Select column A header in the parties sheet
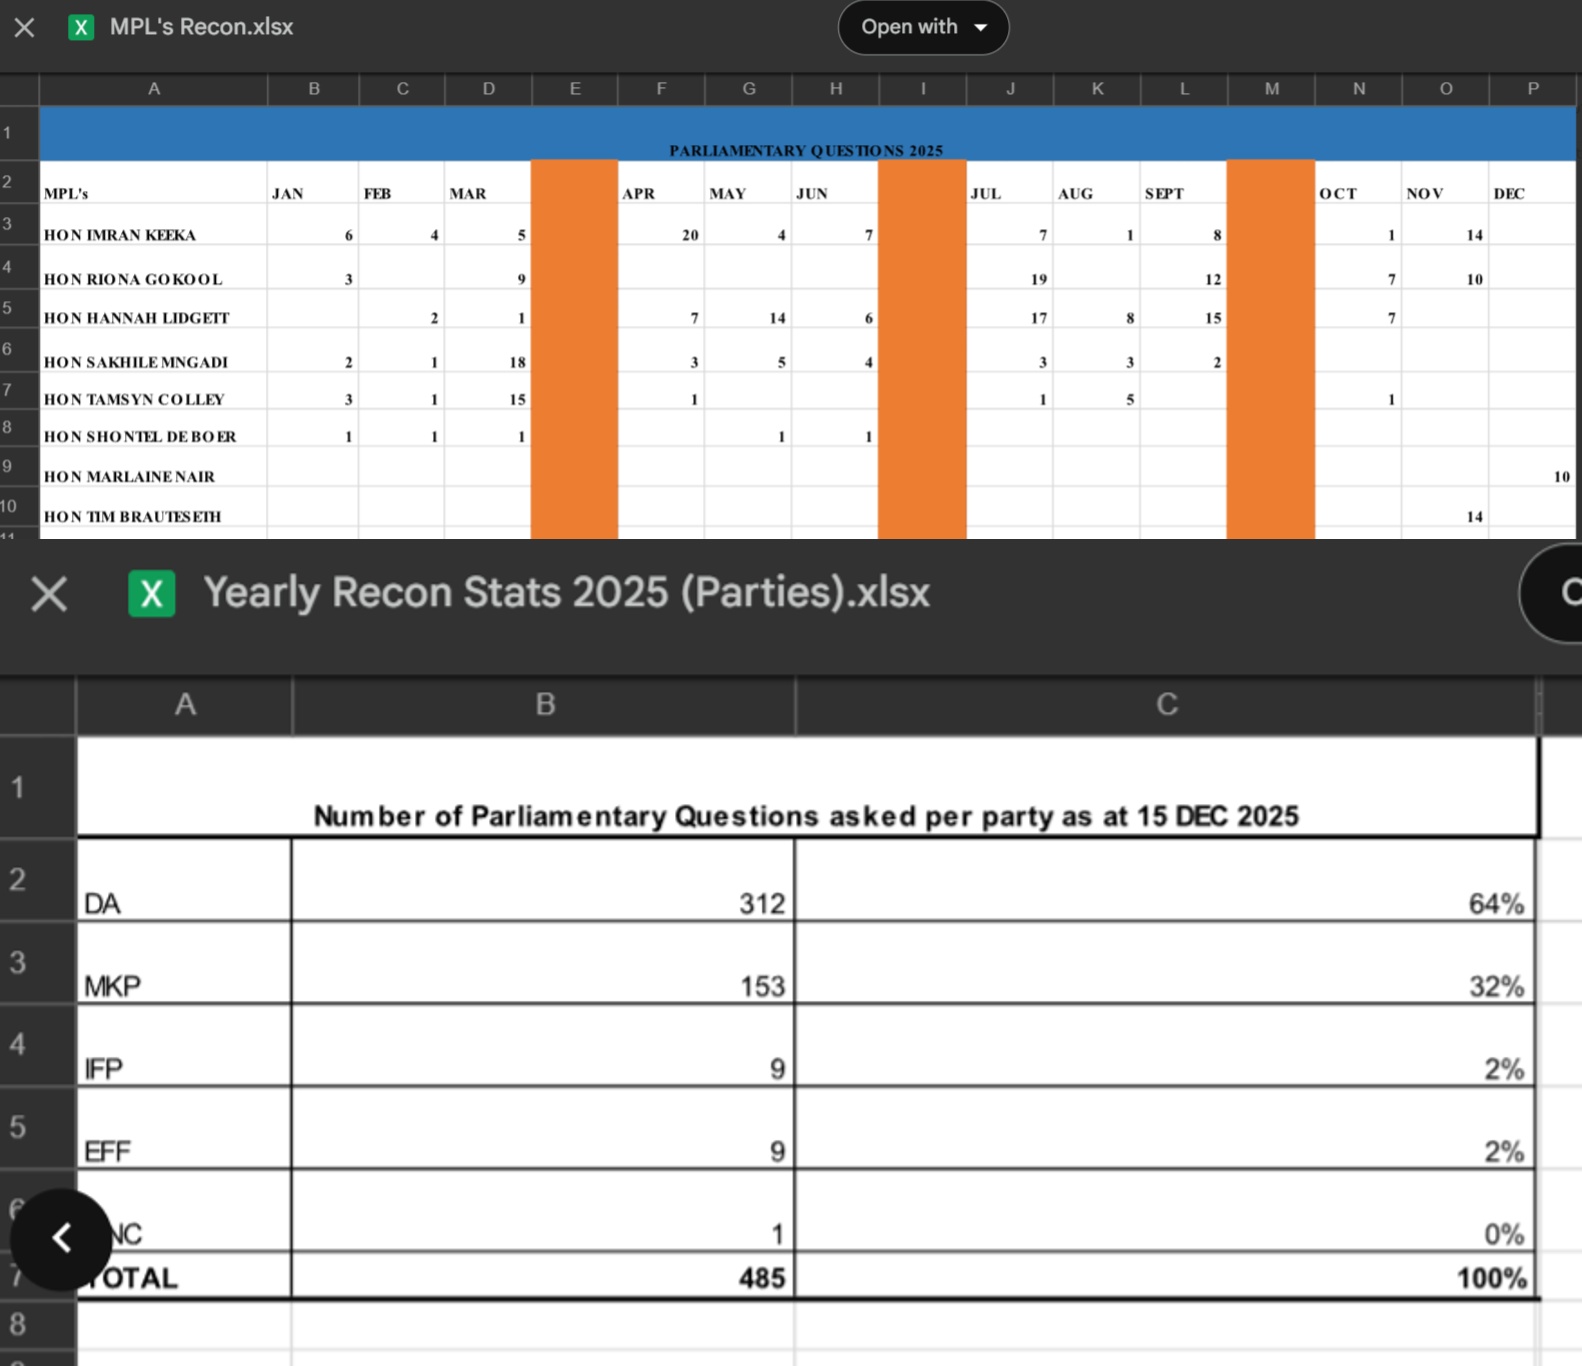The width and height of the screenshot is (1582, 1366). tap(185, 705)
